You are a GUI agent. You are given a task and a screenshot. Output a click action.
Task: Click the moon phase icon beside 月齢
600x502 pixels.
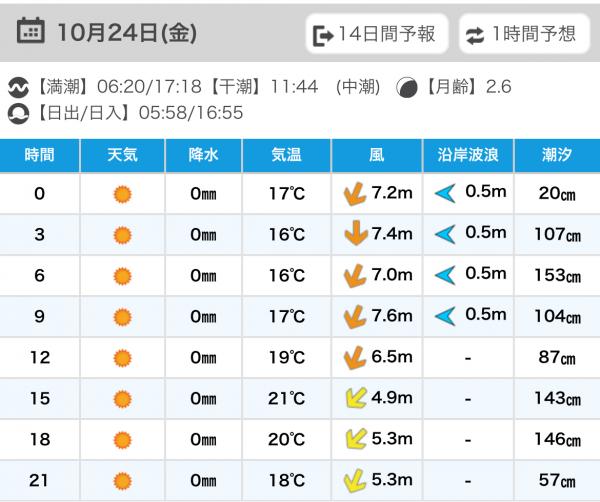[407, 87]
